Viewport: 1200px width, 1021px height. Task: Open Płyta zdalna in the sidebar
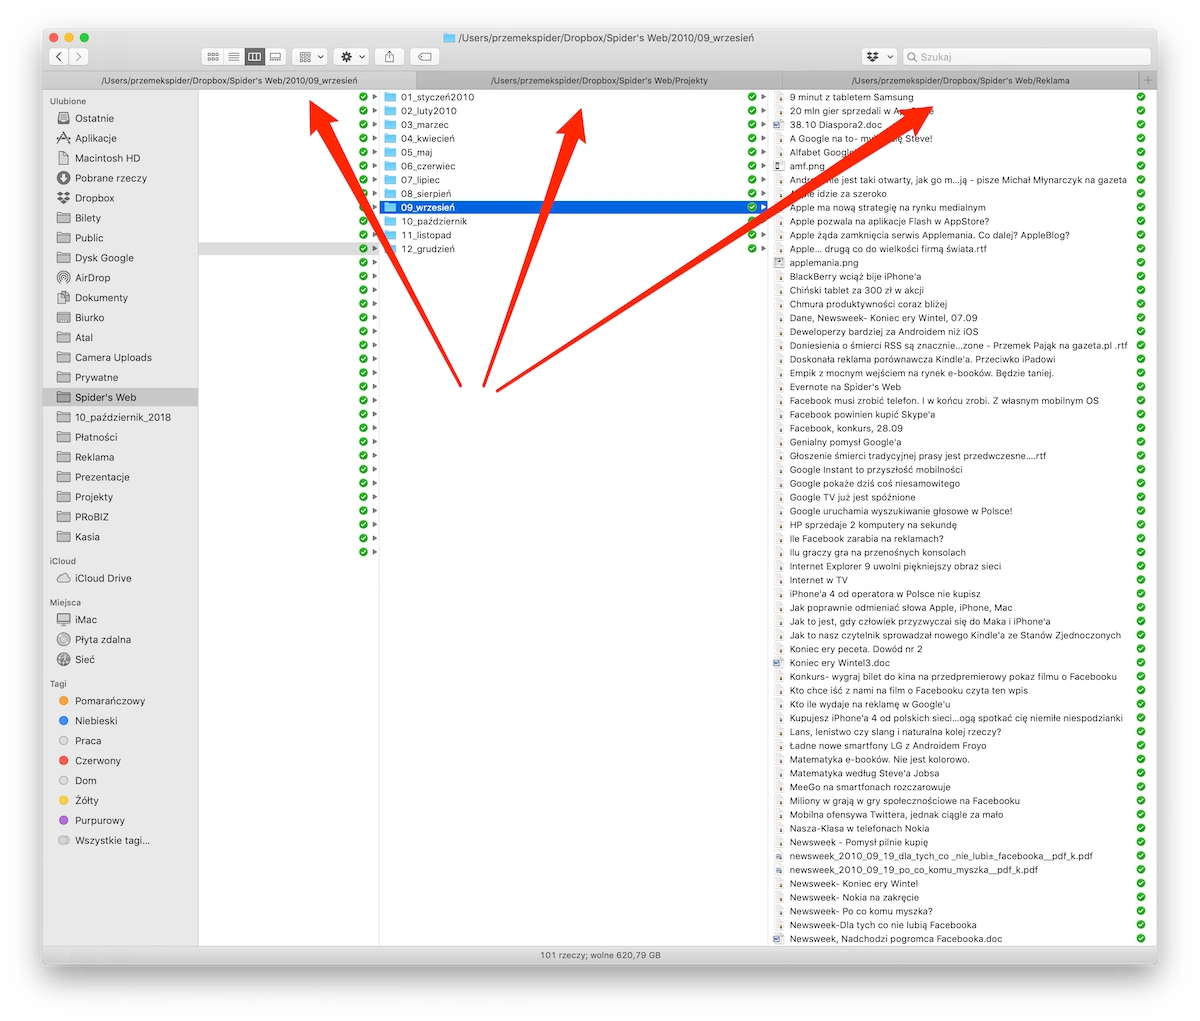pos(102,640)
